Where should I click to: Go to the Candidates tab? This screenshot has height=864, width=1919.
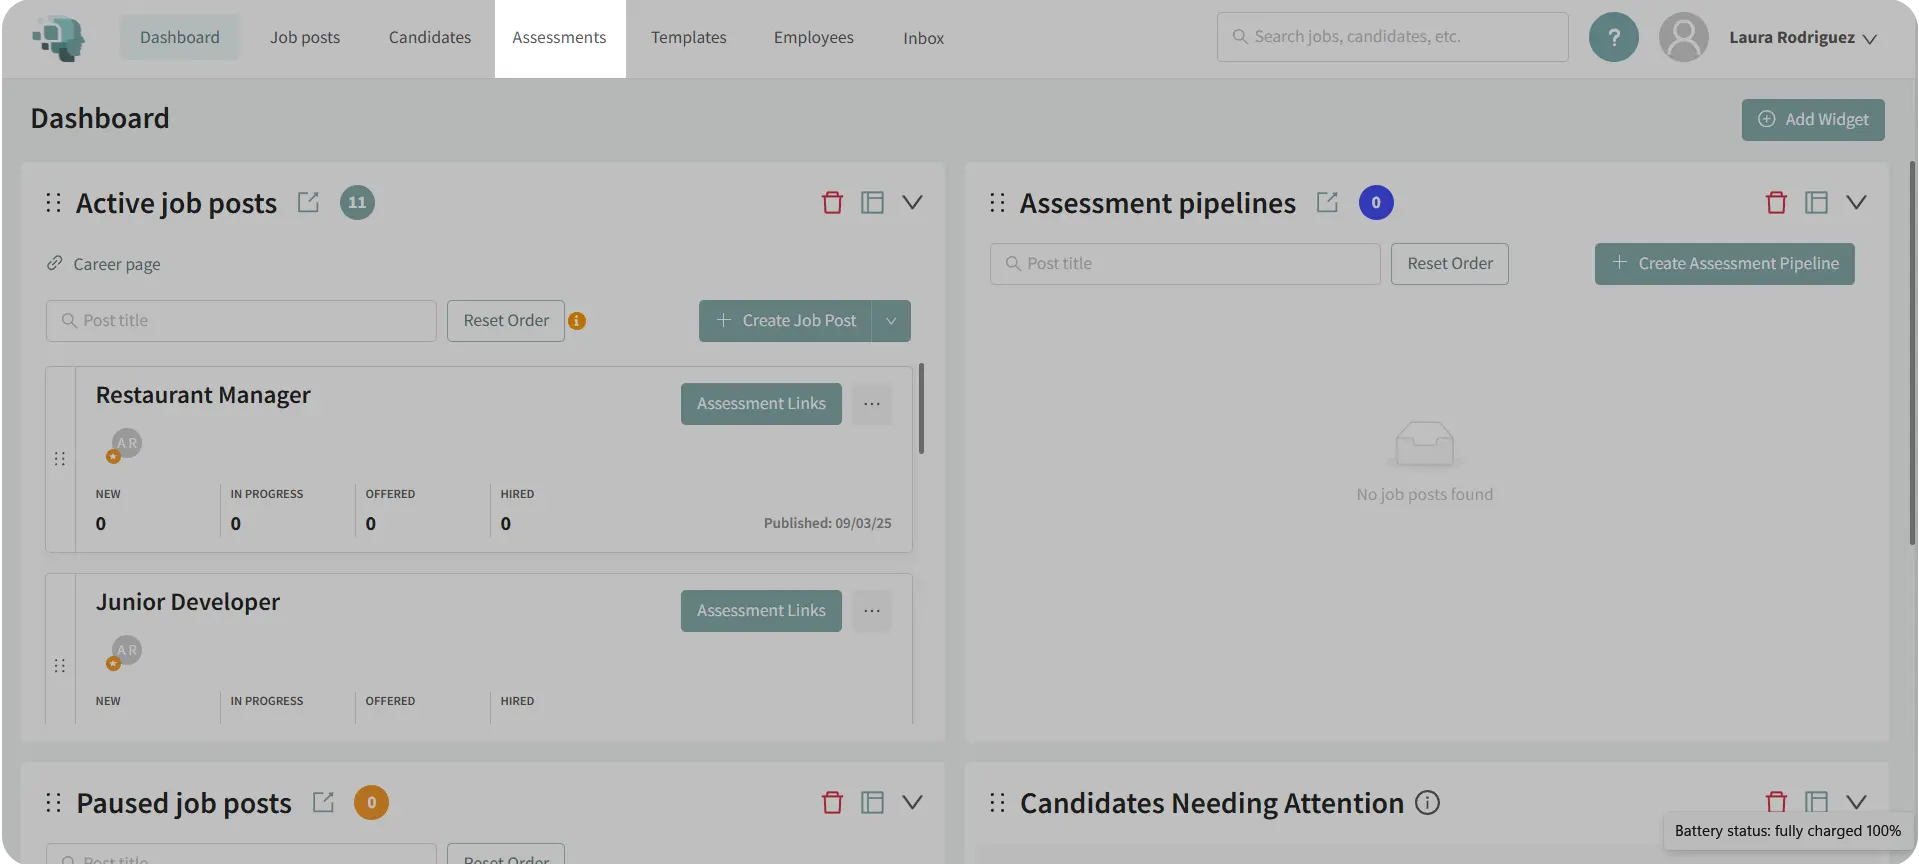429,38
